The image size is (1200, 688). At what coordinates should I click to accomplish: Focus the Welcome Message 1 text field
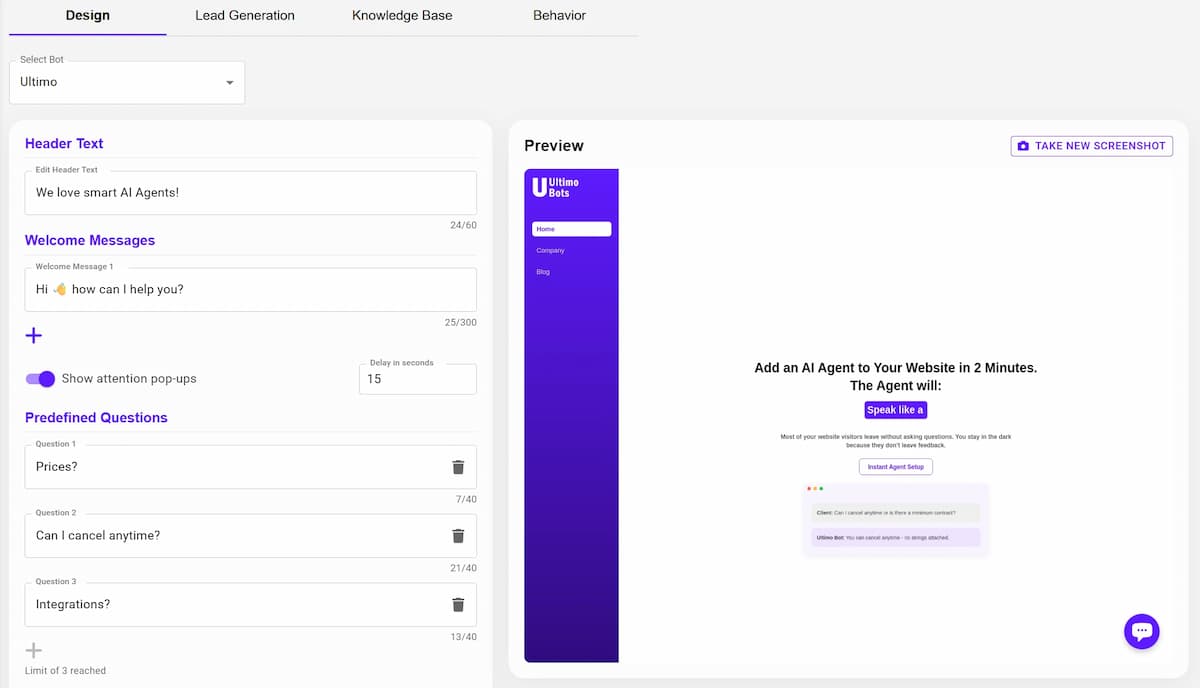coord(250,290)
